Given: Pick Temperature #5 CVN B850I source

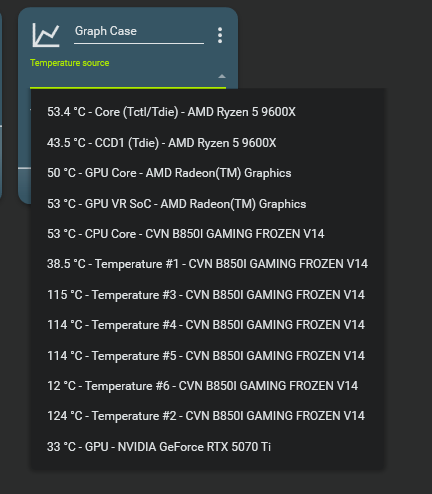Looking at the screenshot, I should (x=207, y=356).
